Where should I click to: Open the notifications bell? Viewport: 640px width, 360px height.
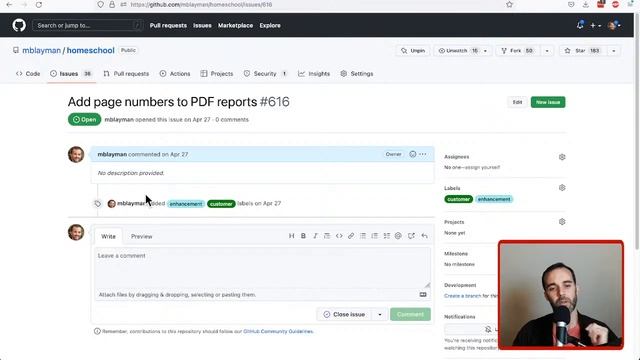coord(580,25)
